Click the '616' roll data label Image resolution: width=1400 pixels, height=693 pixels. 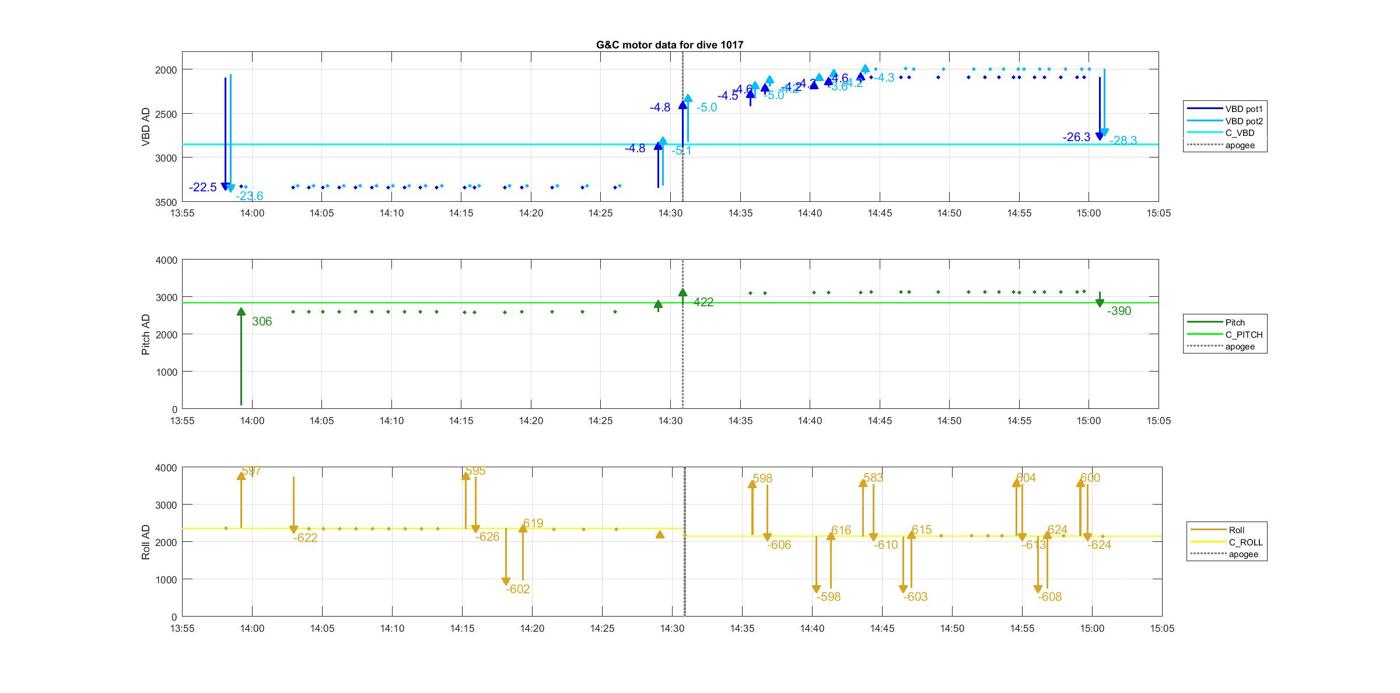pyautogui.click(x=841, y=531)
